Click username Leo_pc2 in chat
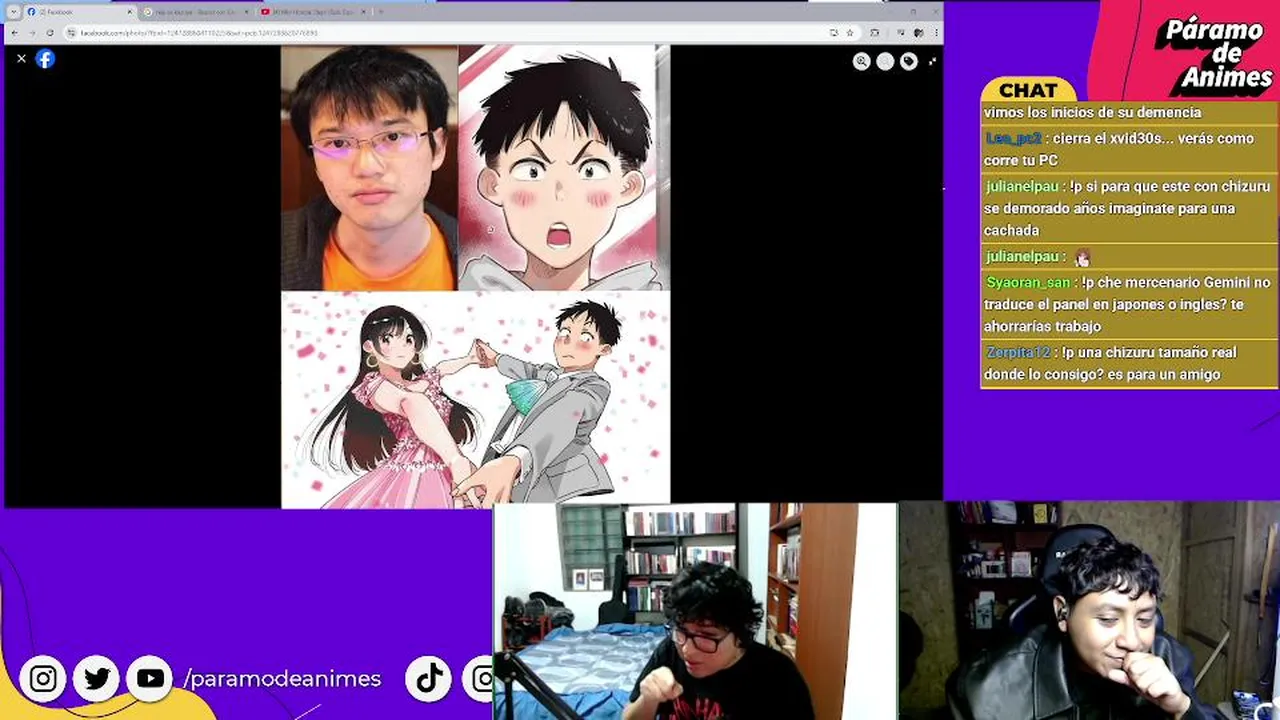The height and width of the screenshot is (720, 1280). (x=1013, y=139)
